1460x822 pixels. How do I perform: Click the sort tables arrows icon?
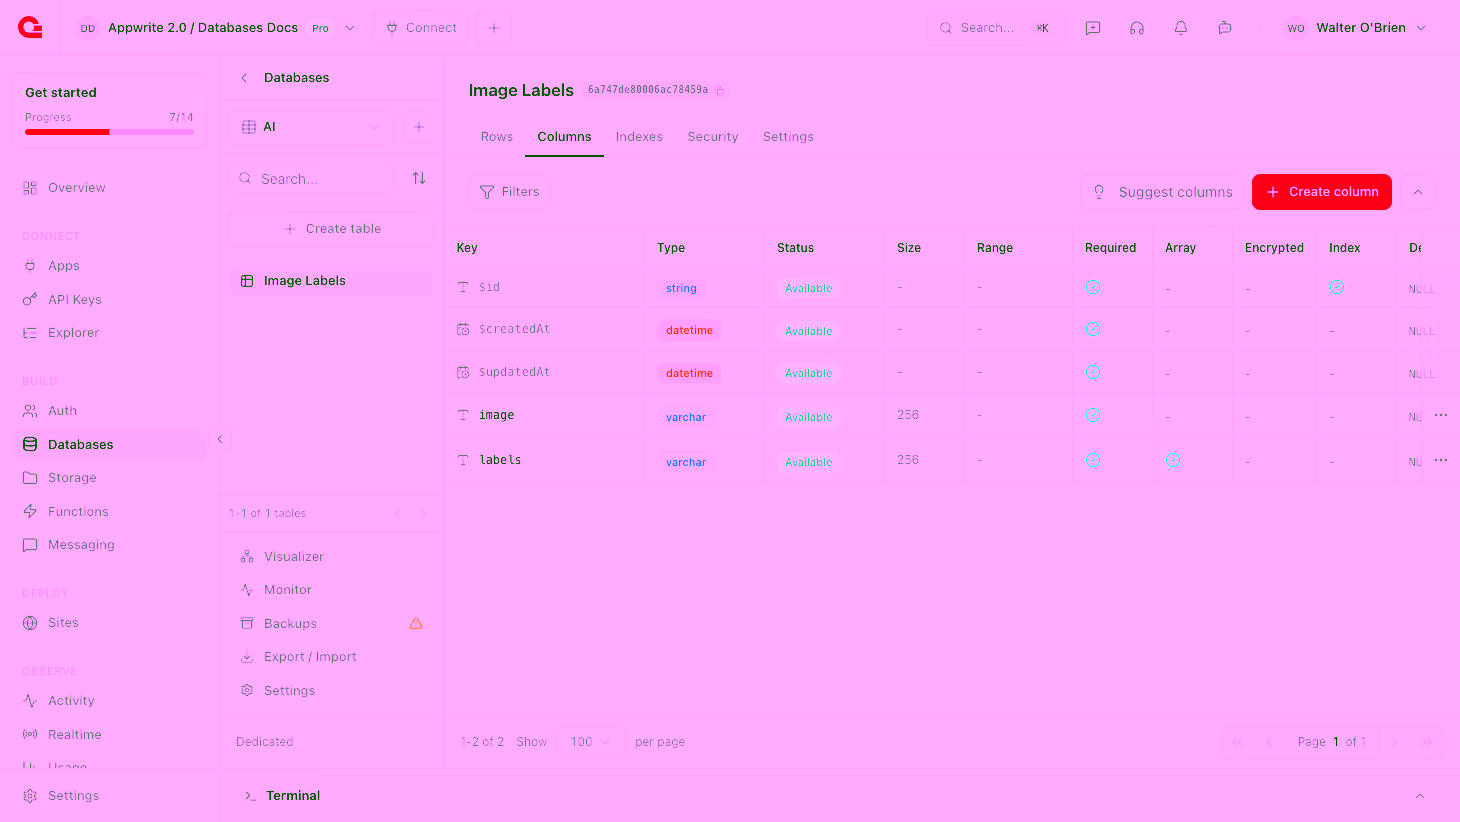419,178
